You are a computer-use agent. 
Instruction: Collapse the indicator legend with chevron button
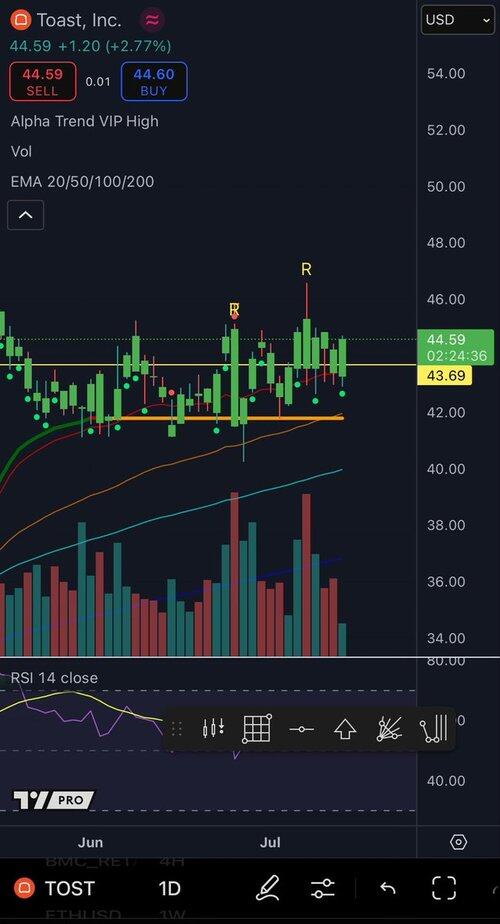tap(25, 215)
